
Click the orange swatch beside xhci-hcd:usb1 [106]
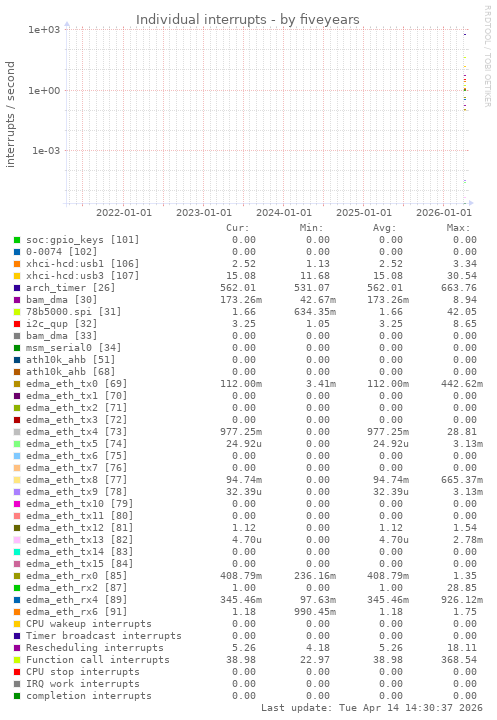click(17, 264)
